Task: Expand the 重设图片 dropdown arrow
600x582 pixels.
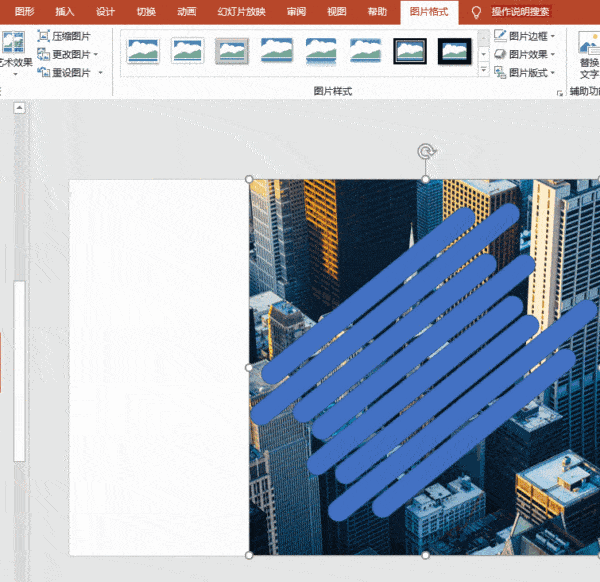Action: coord(101,72)
